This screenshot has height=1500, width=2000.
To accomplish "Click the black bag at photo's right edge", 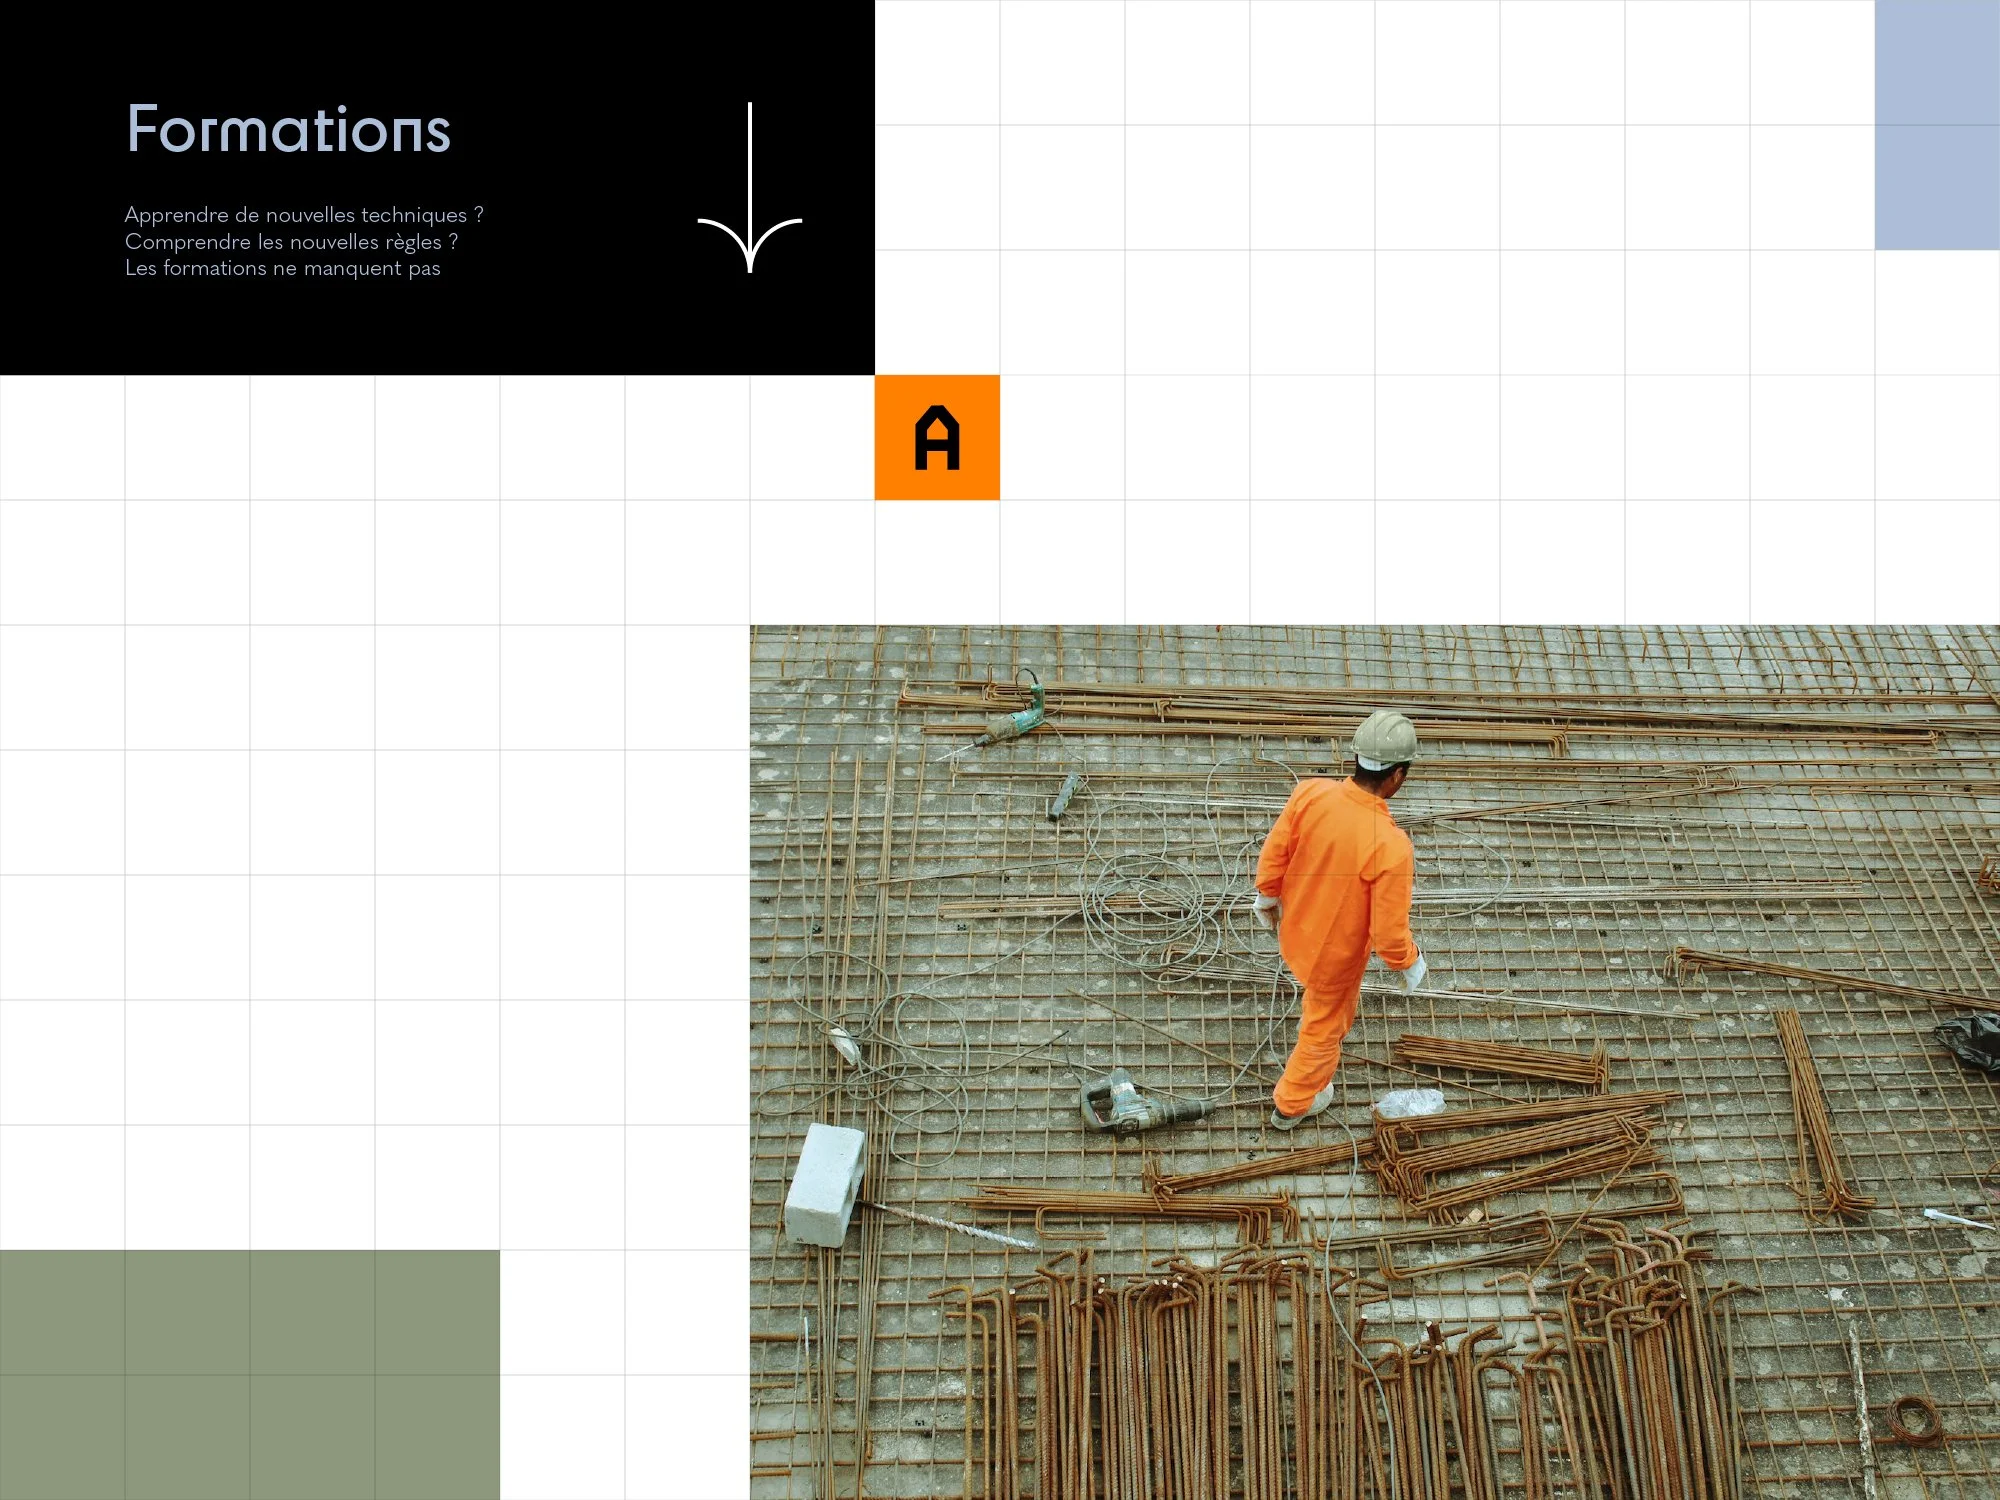I will tap(1970, 1040).
